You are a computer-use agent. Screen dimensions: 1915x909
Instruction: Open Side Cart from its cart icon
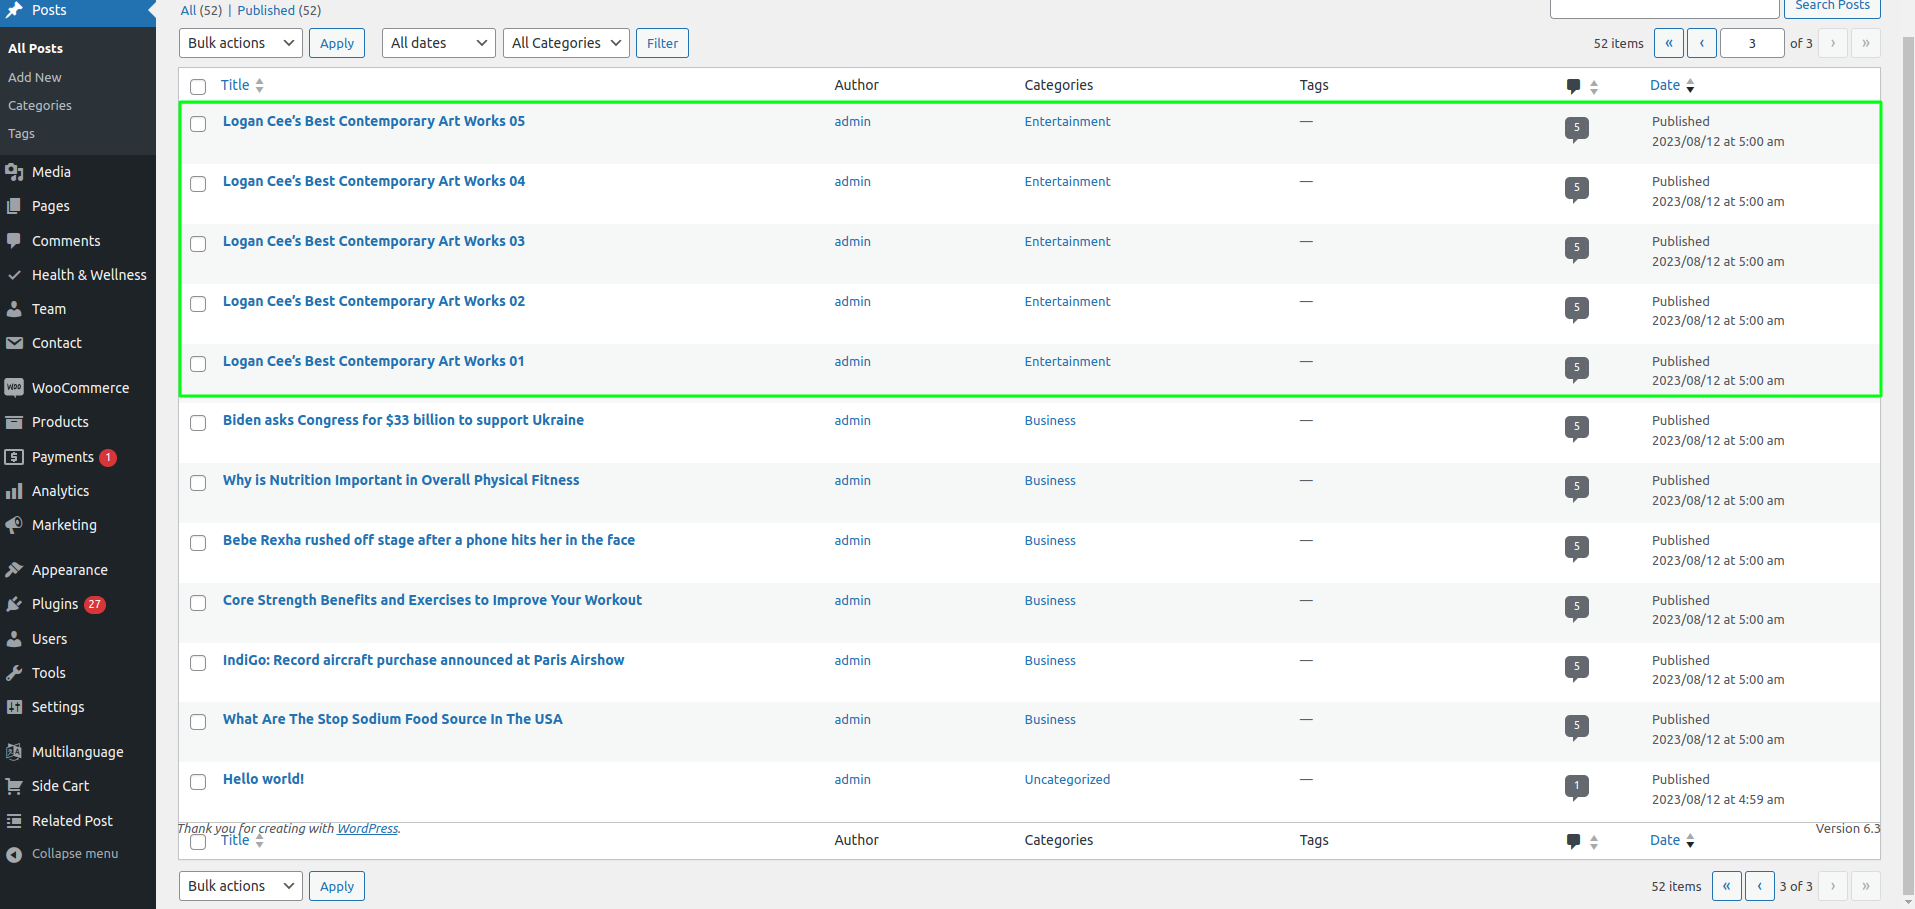point(14,786)
